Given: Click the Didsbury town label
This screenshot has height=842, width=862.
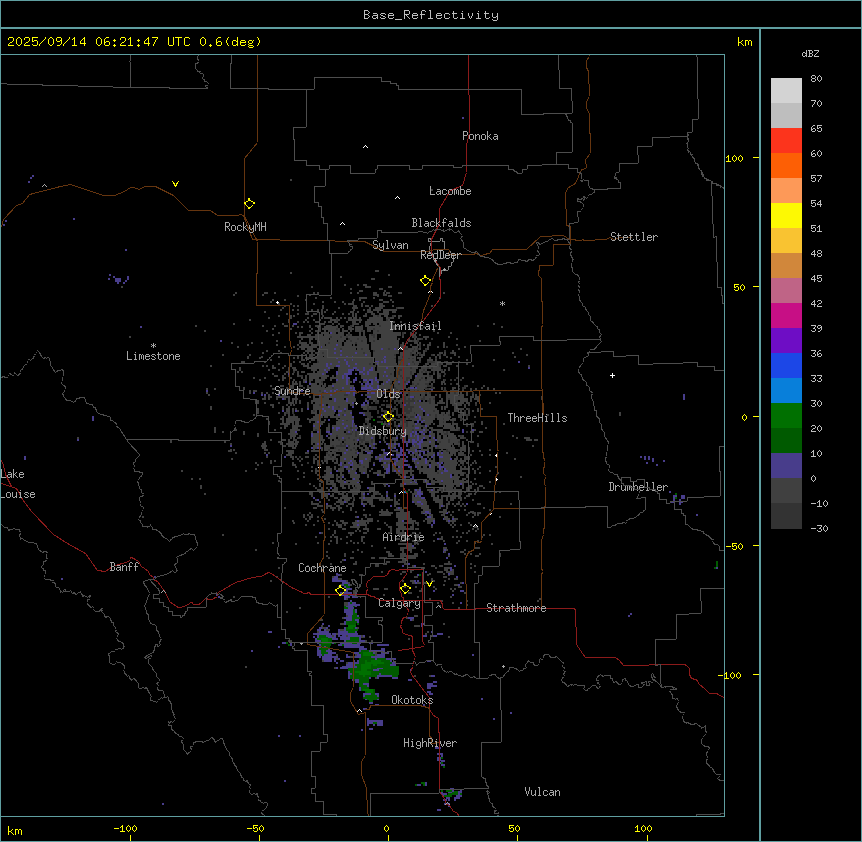Looking at the screenshot, I should point(383,431).
